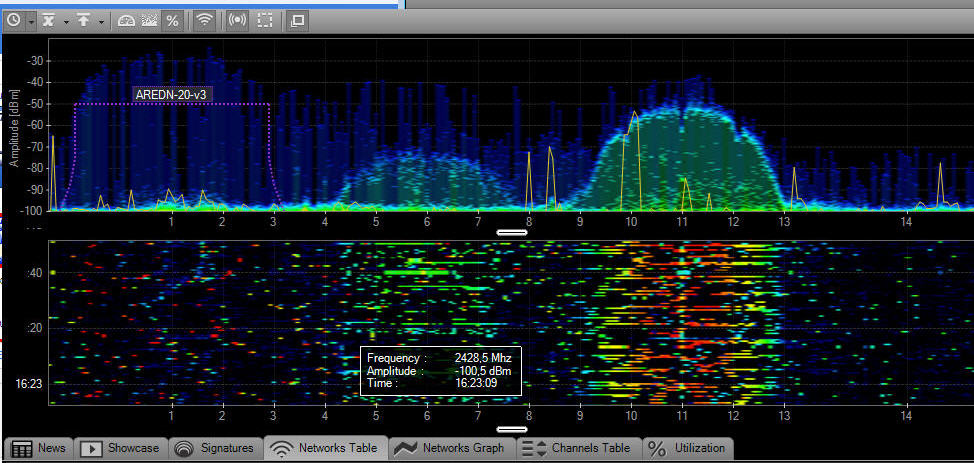
Task: Toggle the max trace up-arrow icon
Action: click(x=84, y=21)
